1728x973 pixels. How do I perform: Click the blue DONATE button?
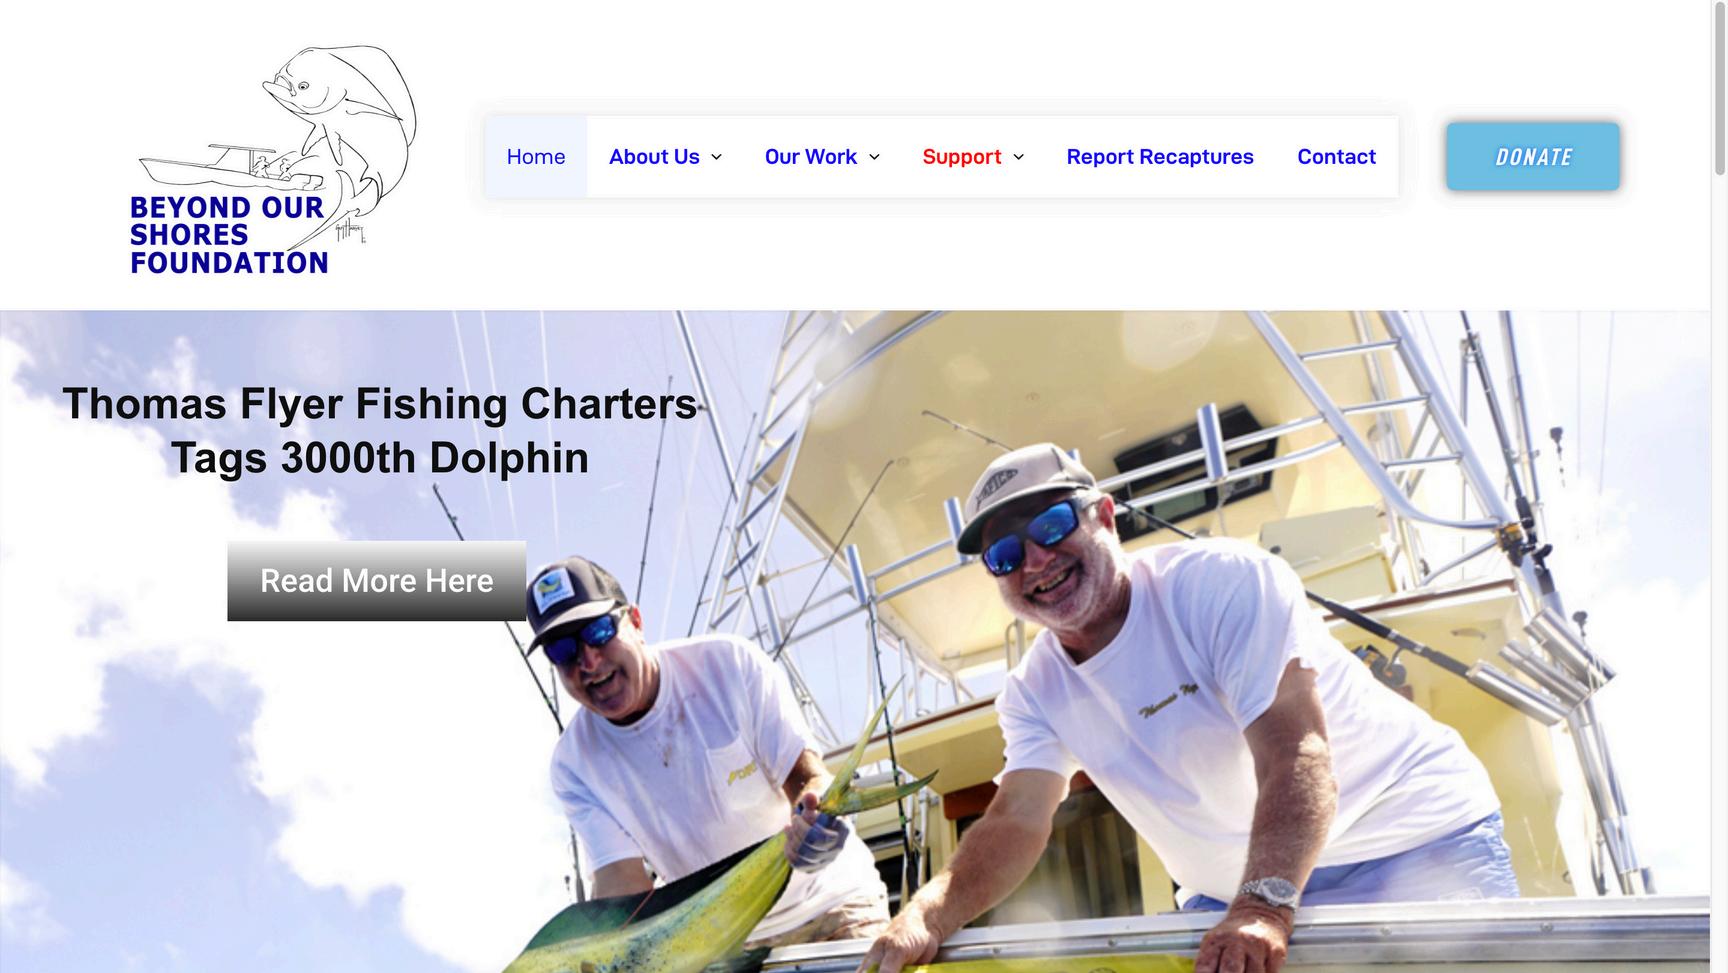click(x=1533, y=157)
